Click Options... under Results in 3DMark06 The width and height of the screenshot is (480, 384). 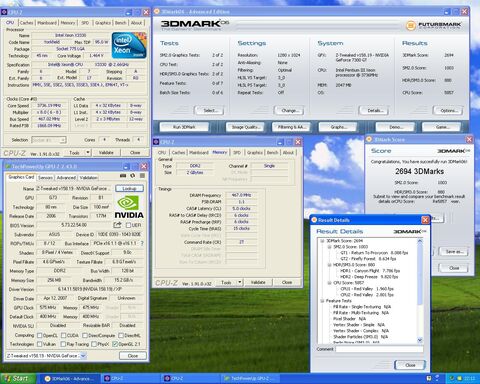449,110
